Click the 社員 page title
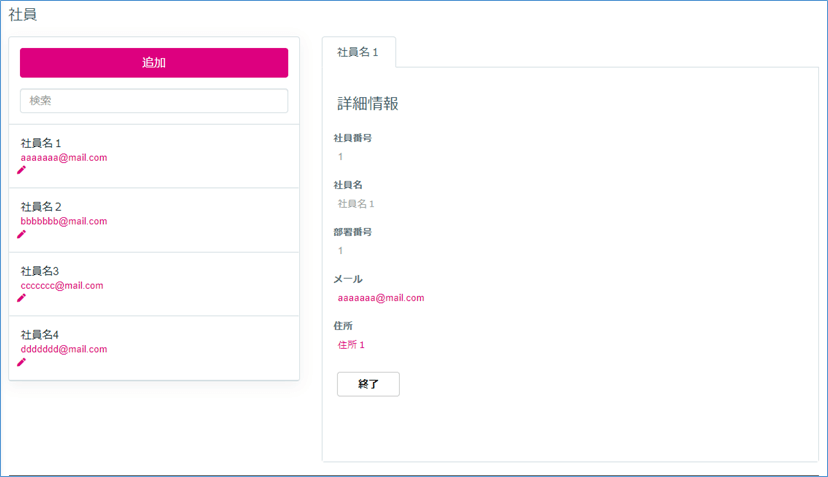 (x=23, y=15)
